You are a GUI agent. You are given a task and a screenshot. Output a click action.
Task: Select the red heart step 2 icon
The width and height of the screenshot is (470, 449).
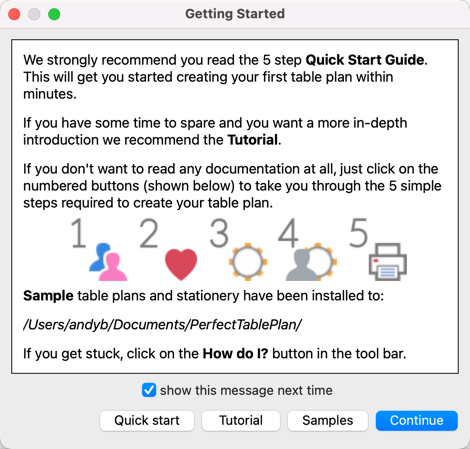coord(181,264)
